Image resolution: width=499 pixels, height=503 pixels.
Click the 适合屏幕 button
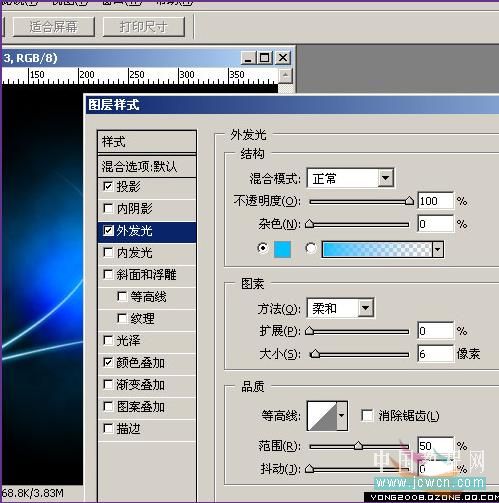[54, 27]
